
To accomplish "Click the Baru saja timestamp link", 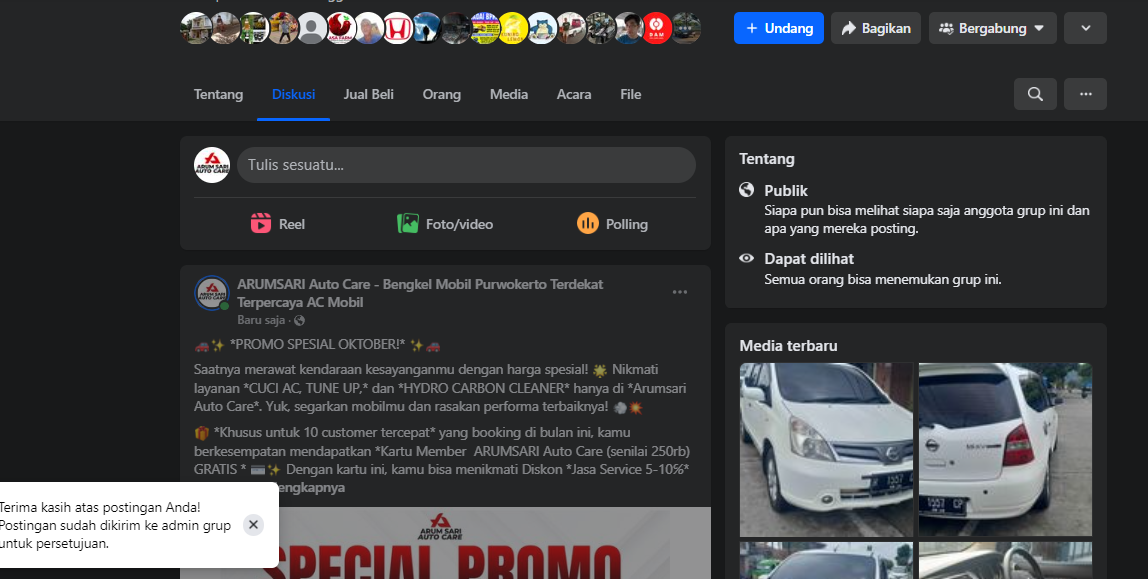I will pyautogui.click(x=261, y=321).
